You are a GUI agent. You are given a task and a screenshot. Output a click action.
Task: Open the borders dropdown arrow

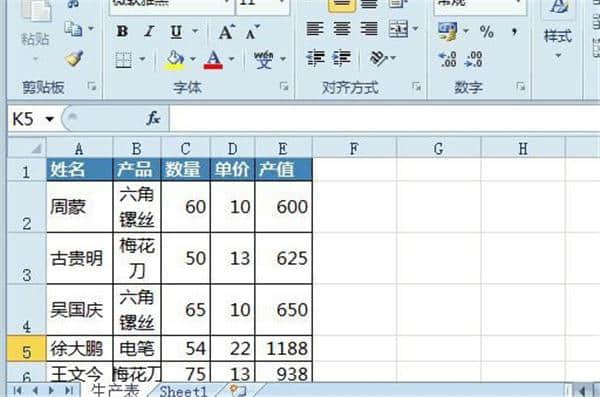coord(142,59)
